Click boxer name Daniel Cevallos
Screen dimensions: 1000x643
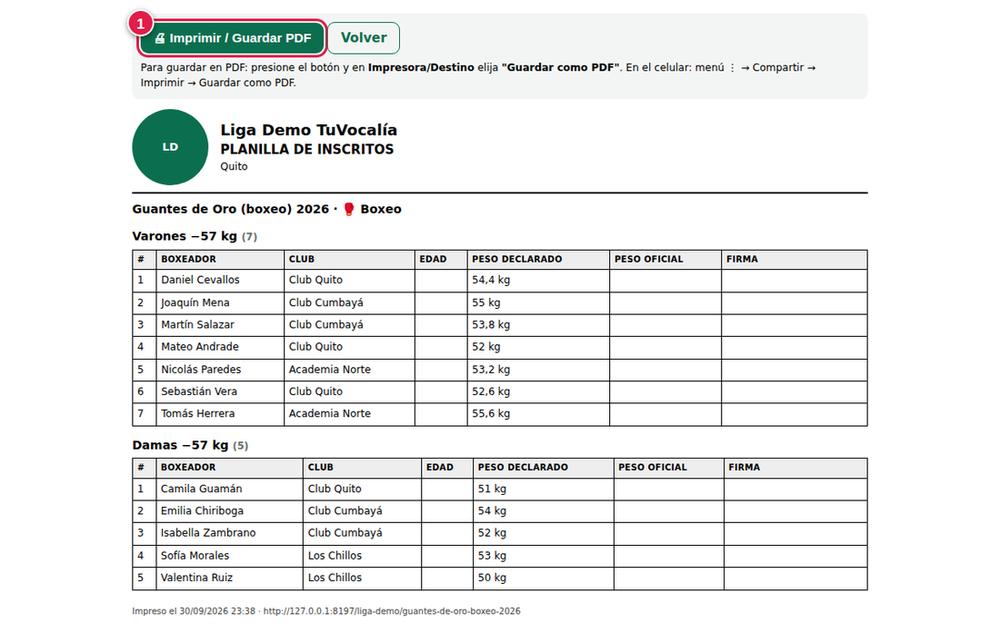pyautogui.click(x=200, y=280)
